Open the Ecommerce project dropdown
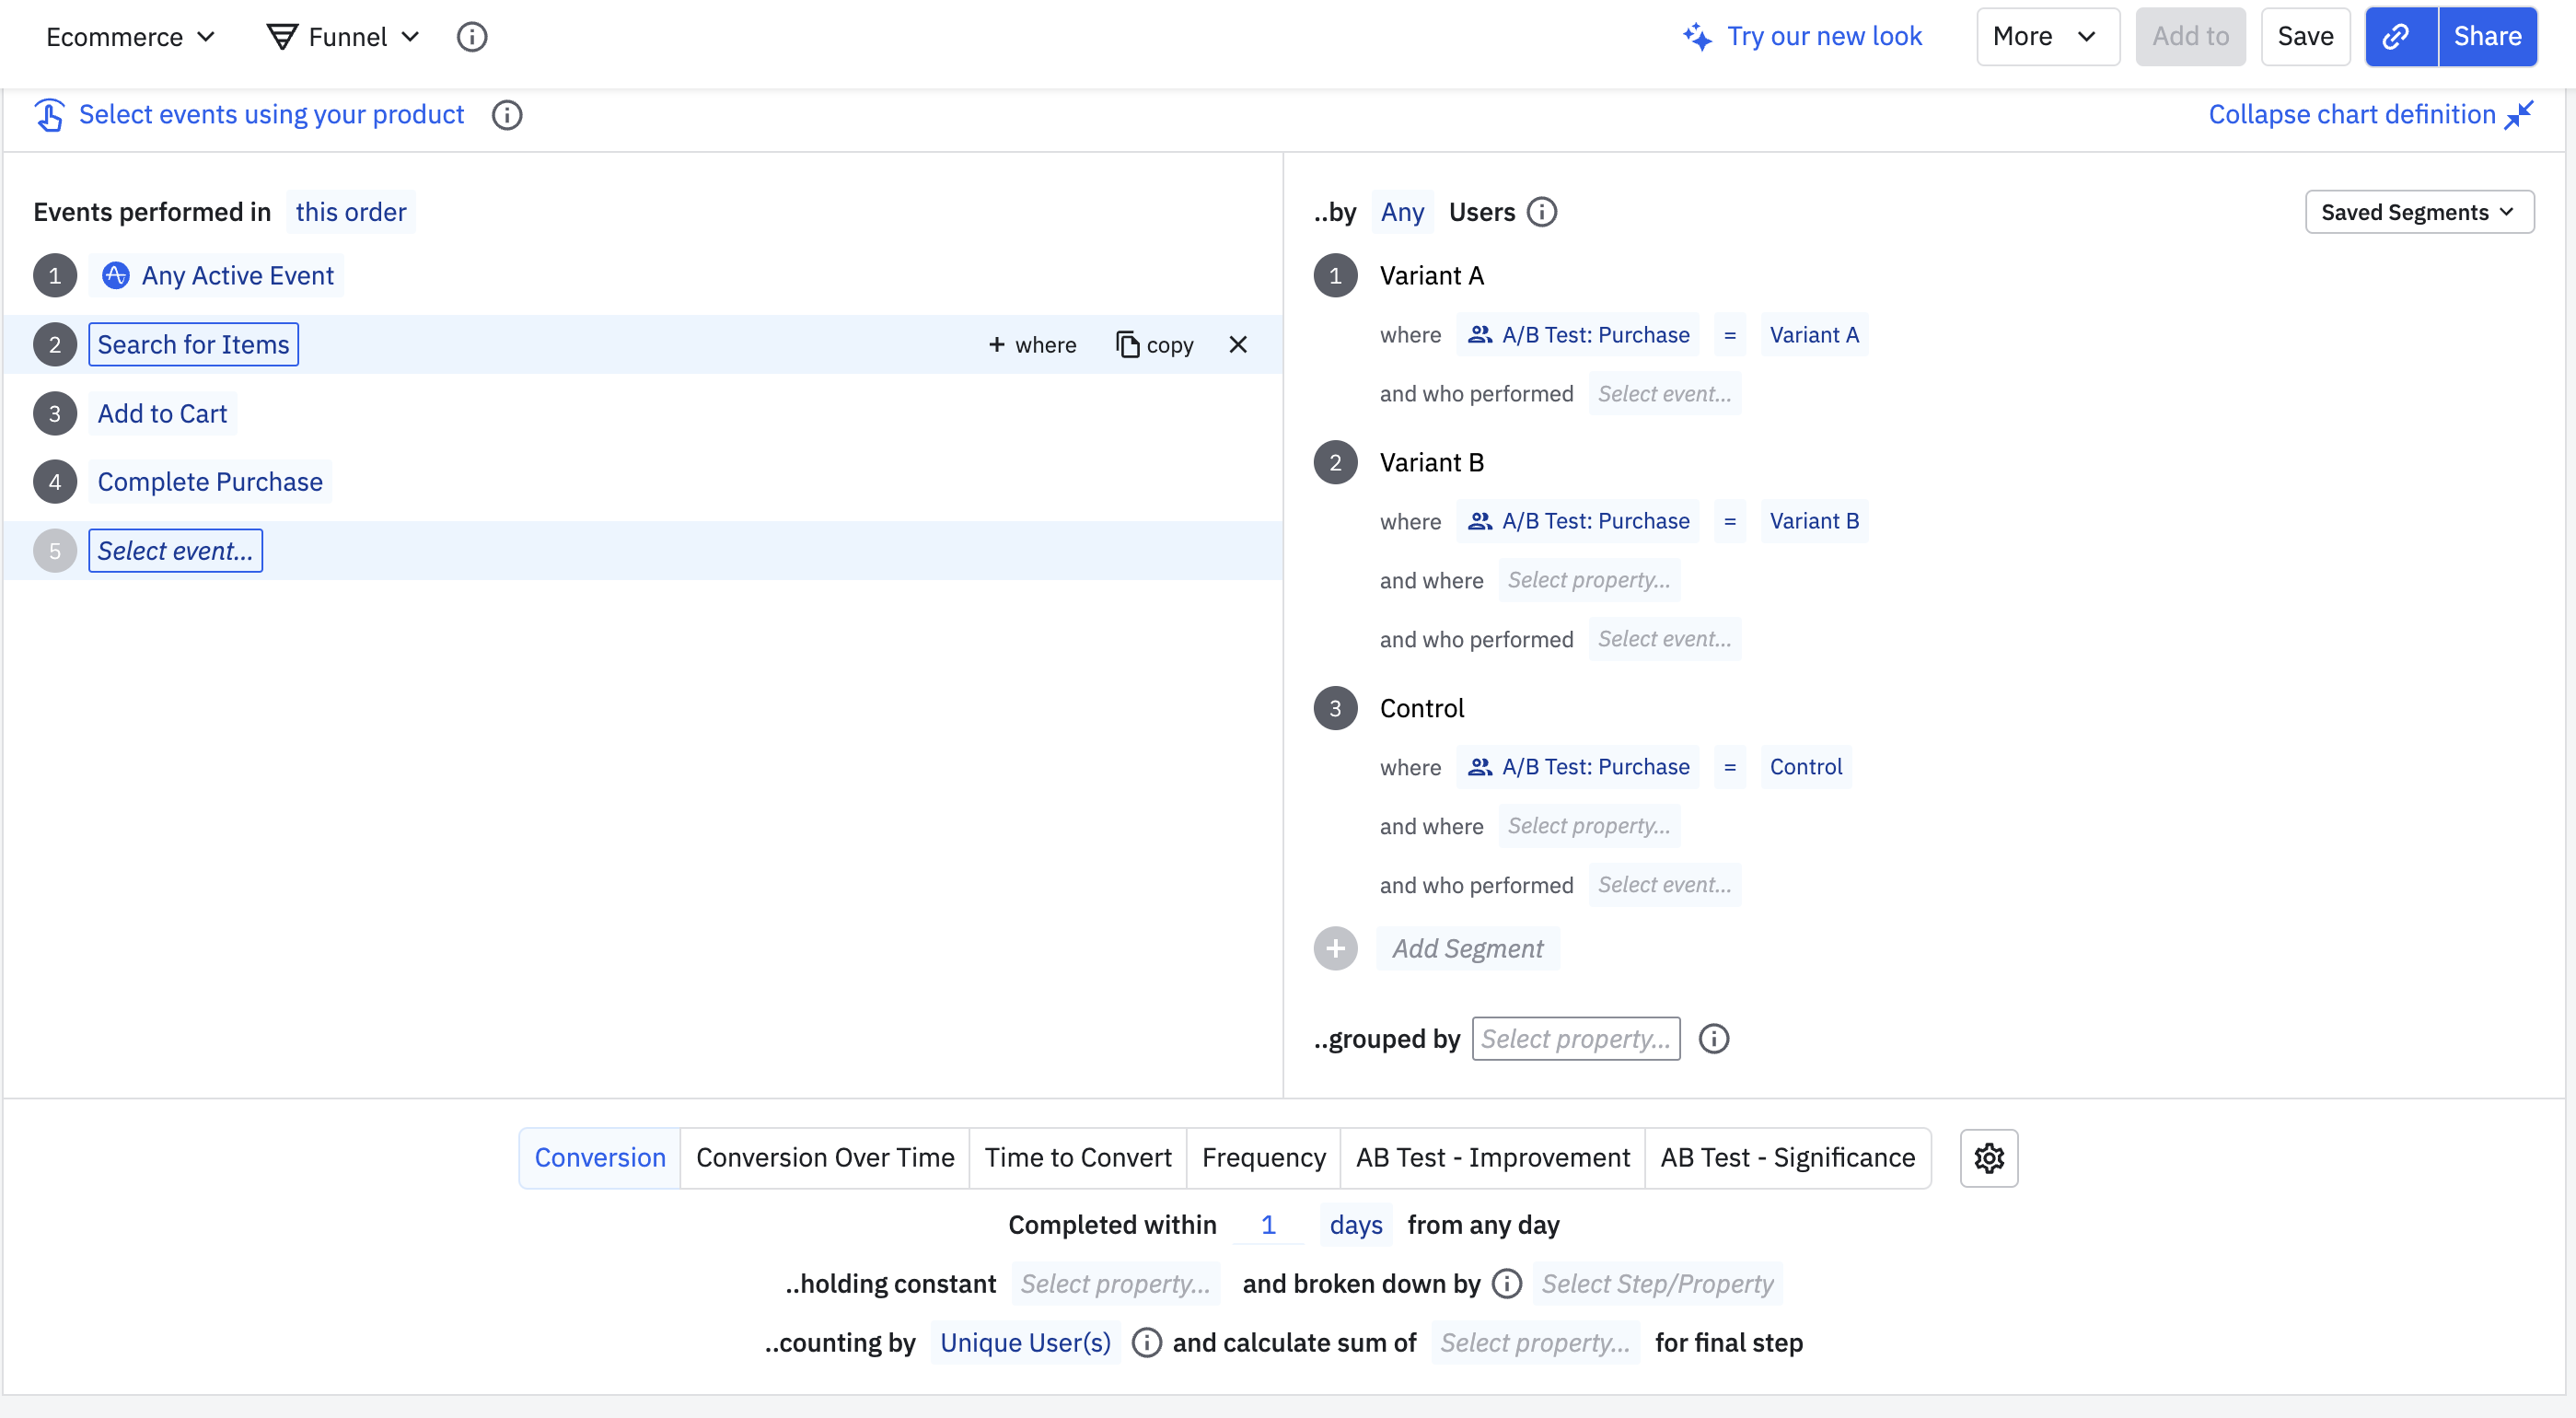 (x=130, y=37)
